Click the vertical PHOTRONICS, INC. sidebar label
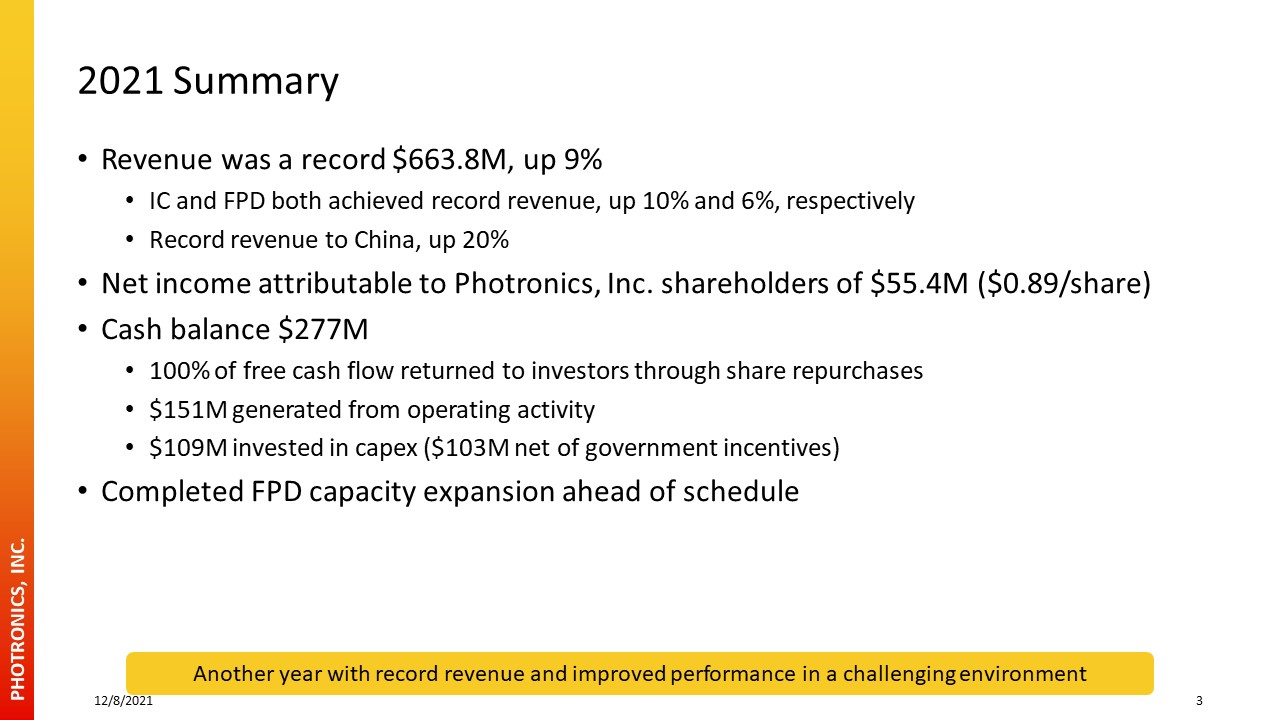 pyautogui.click(x=17, y=619)
